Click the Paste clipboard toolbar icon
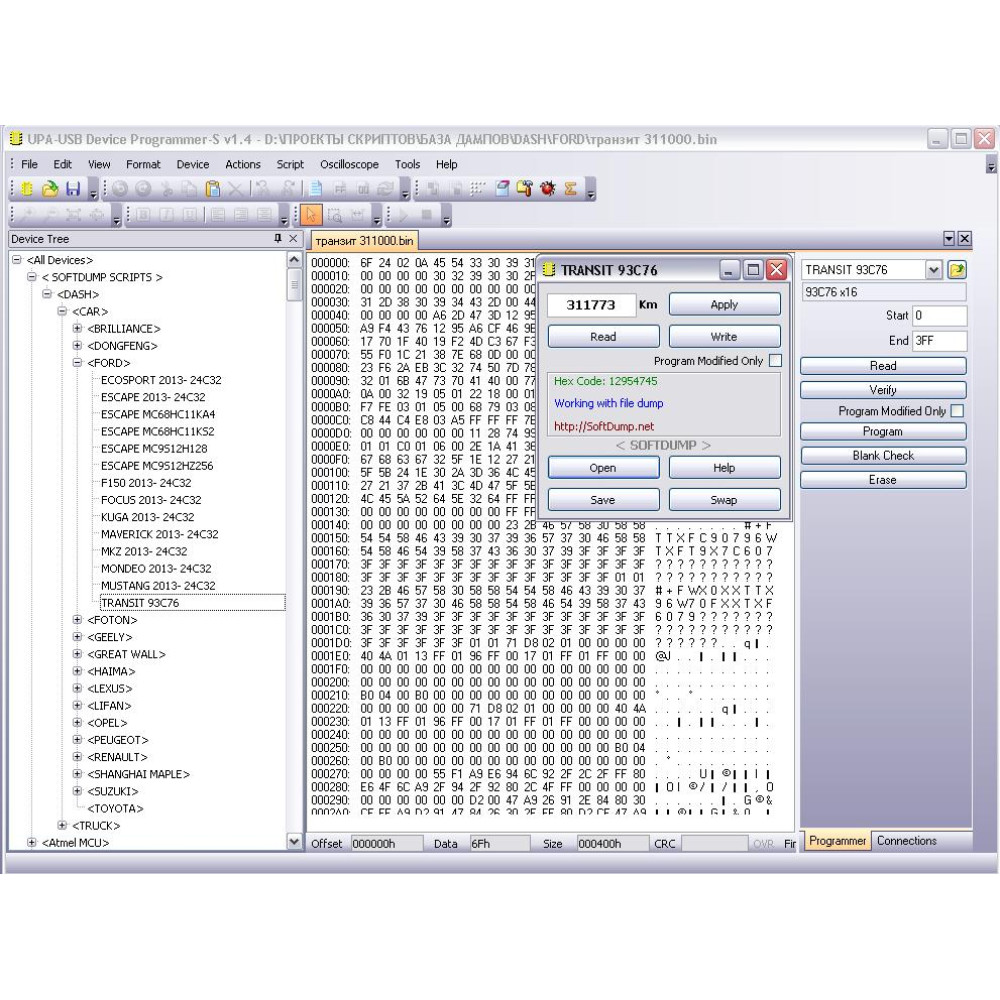 point(212,189)
